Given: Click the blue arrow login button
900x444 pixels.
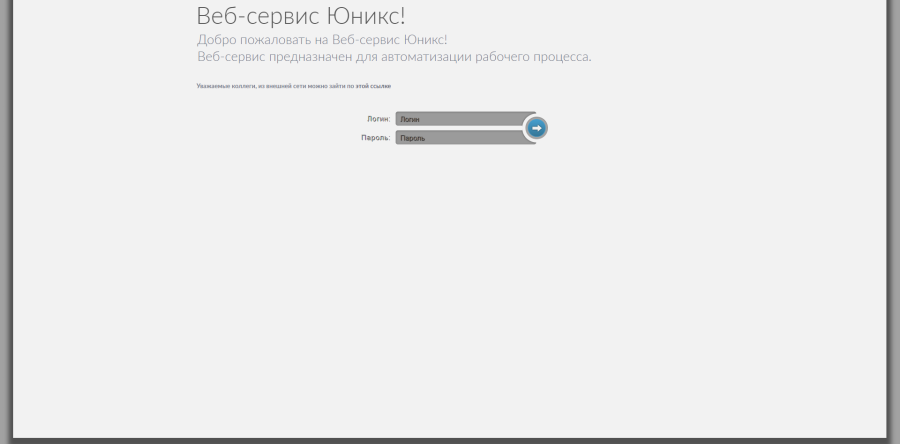Looking at the screenshot, I should pos(536,128).
